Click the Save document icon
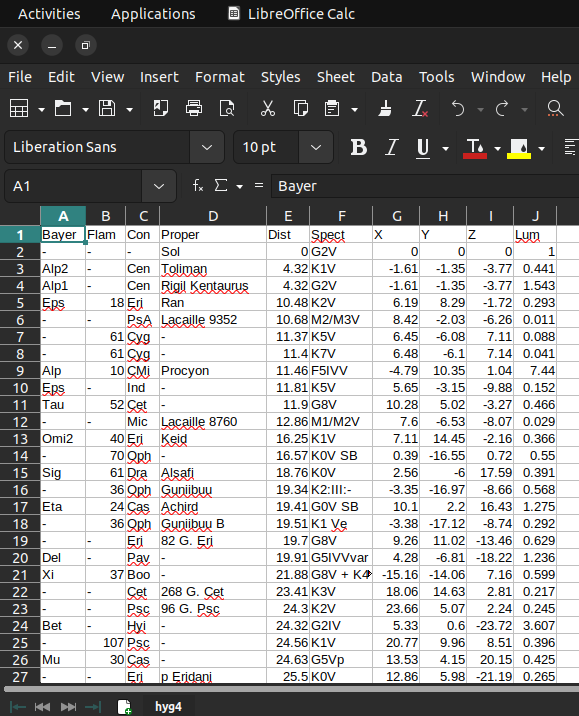The image size is (579, 716). click(107, 109)
